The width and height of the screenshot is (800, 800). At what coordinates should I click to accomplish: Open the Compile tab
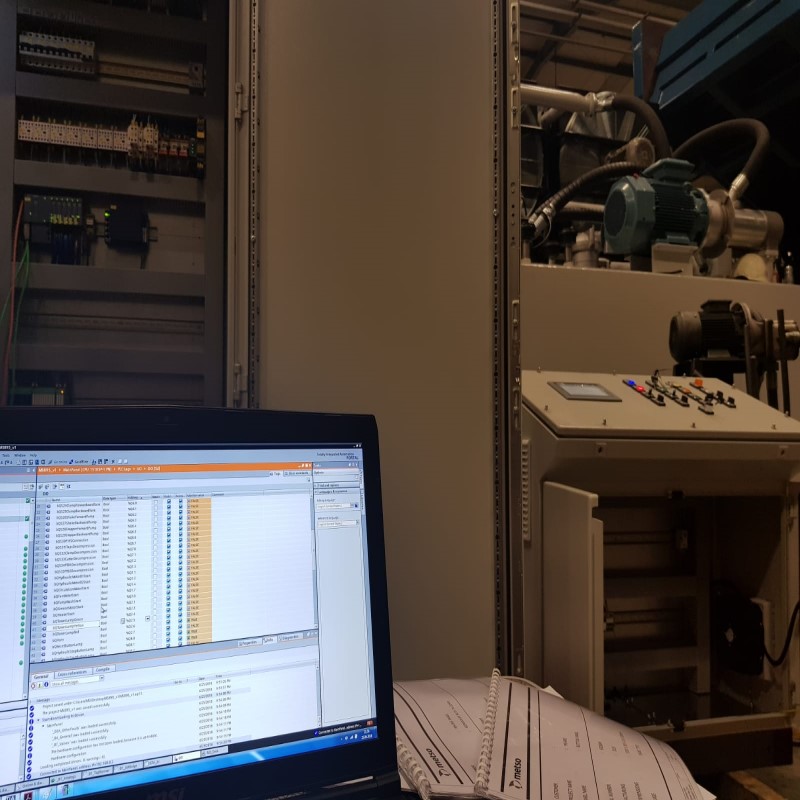103,669
